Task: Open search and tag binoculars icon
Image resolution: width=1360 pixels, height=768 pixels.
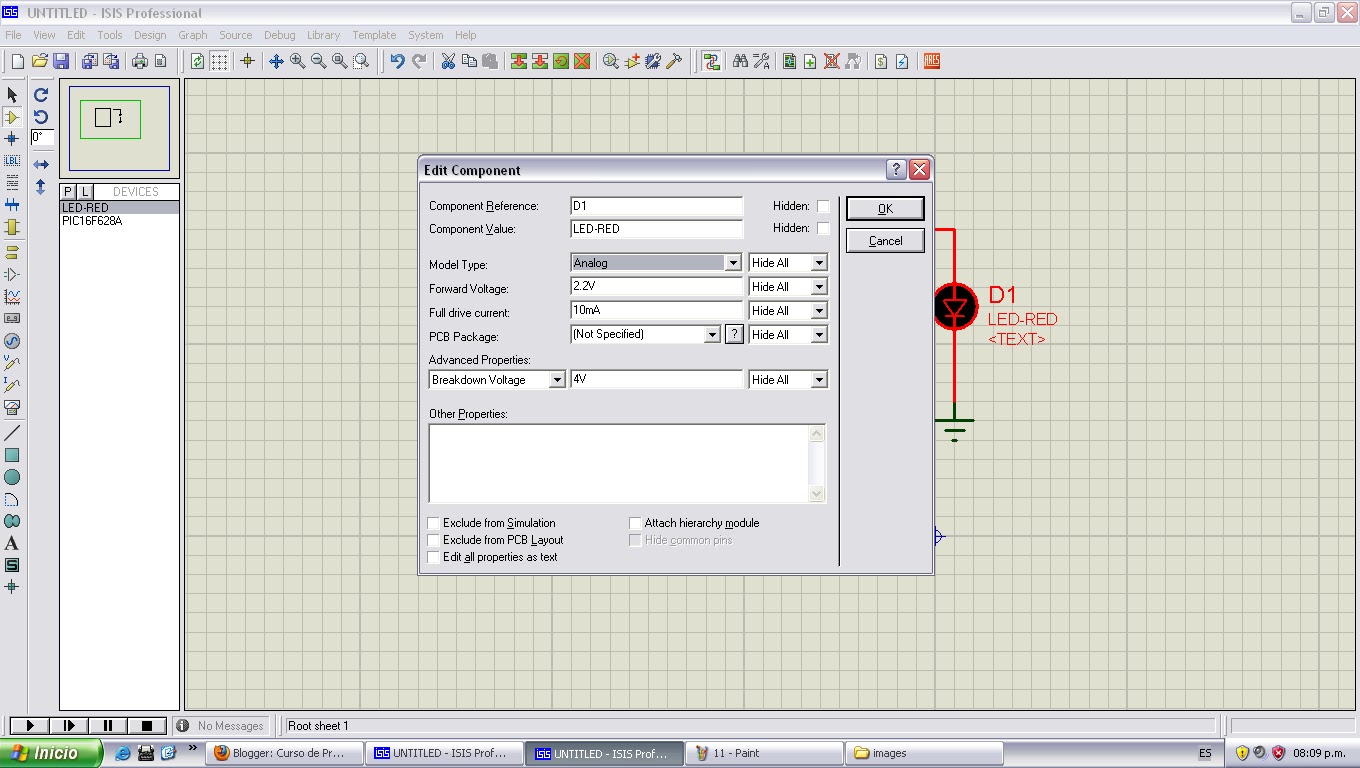Action: point(740,61)
